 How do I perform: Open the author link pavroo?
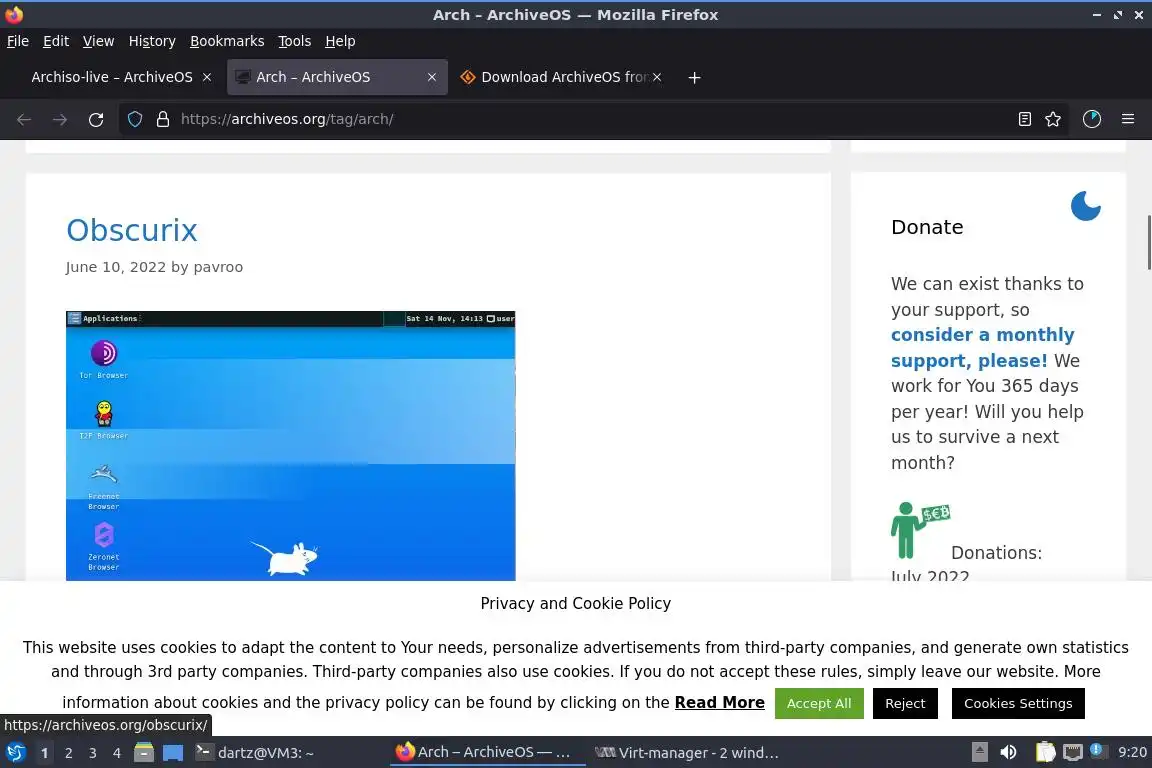click(x=217, y=267)
